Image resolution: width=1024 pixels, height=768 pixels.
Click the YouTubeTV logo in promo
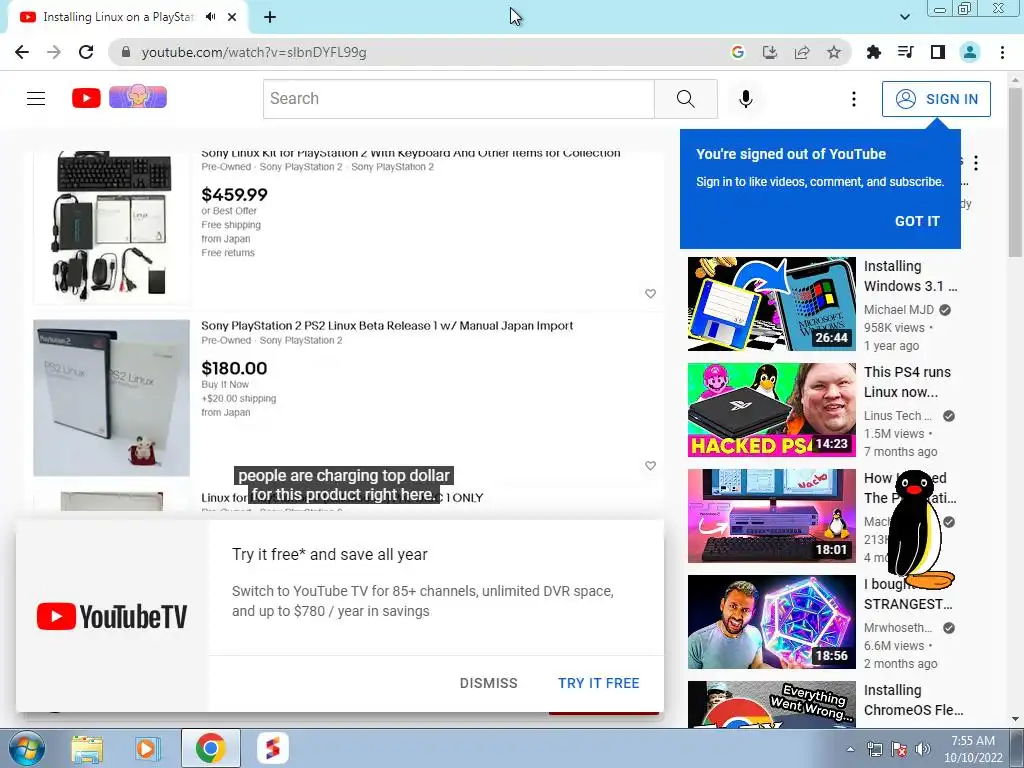point(112,616)
